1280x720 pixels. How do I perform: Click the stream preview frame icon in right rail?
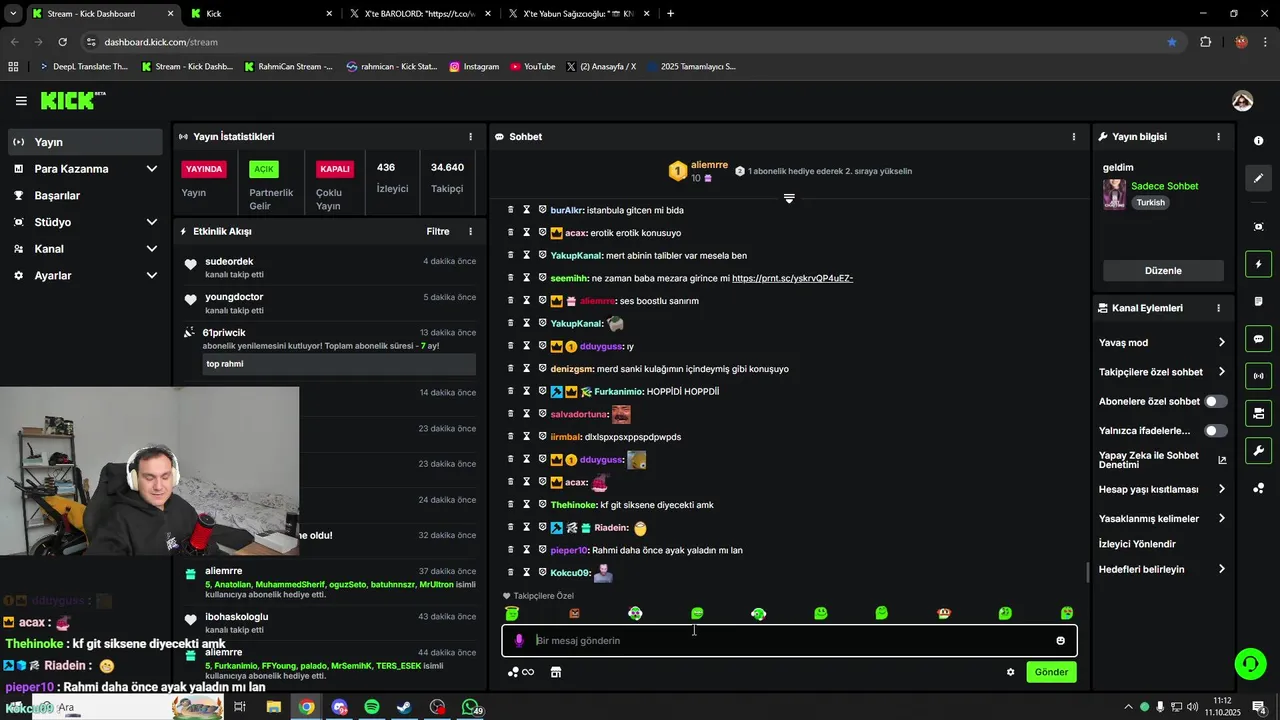pos(1259,227)
